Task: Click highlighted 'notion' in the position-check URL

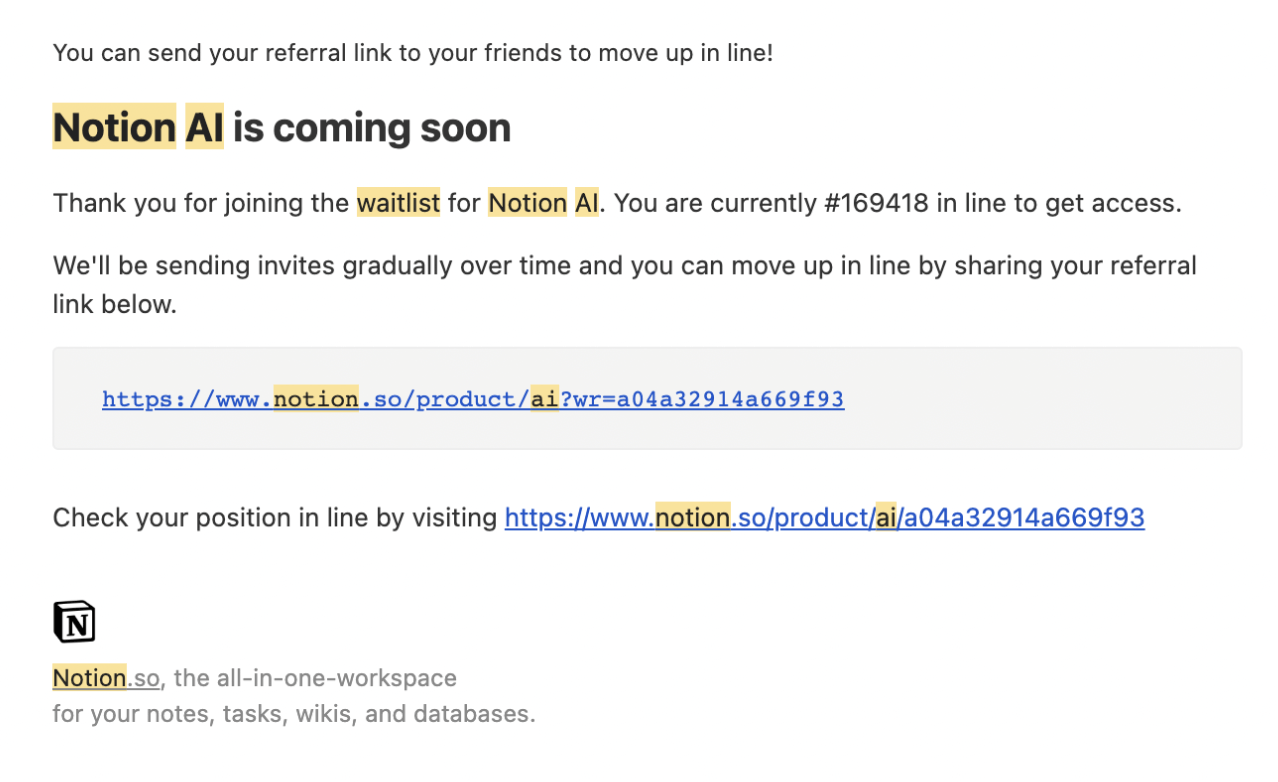Action: (692, 518)
